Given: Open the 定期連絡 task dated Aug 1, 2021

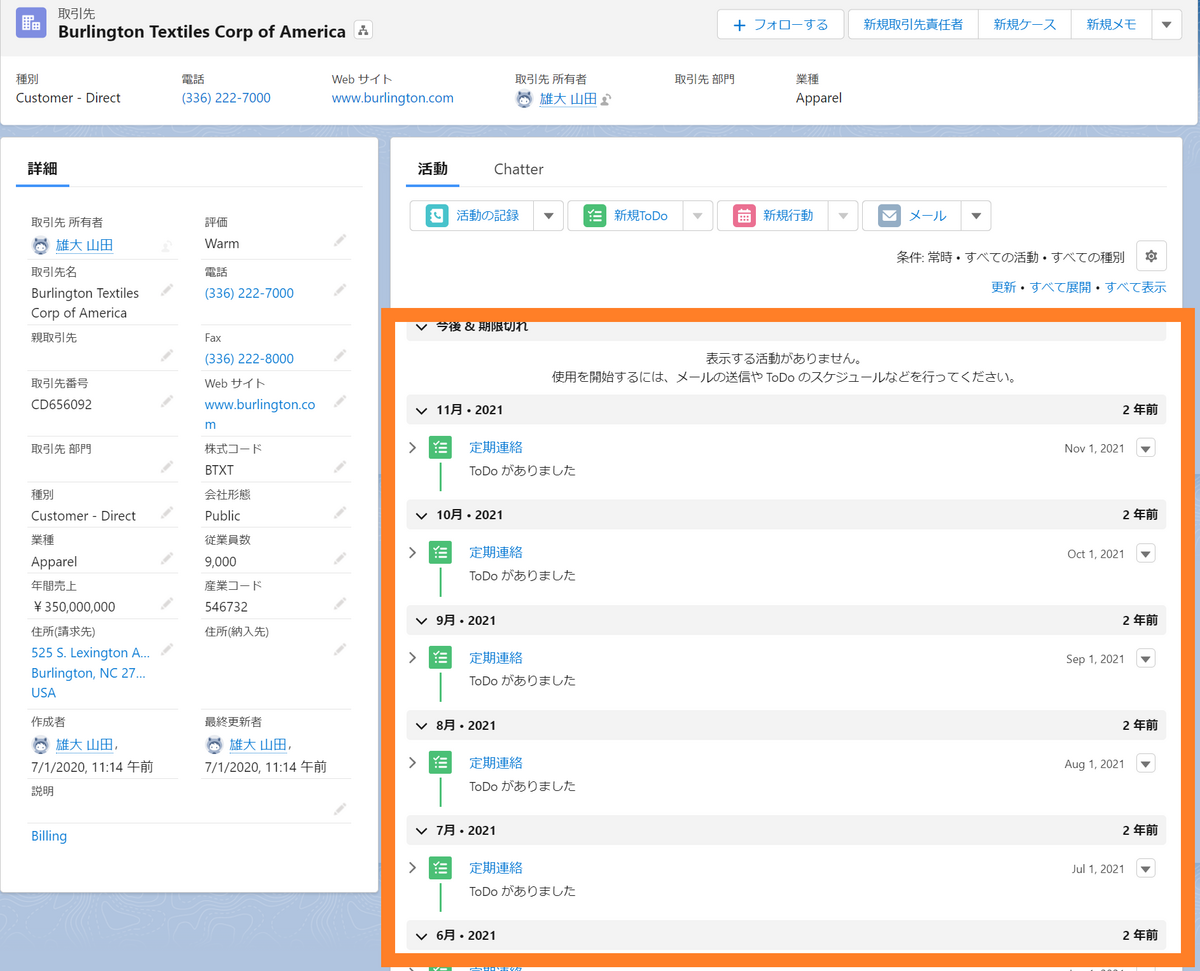Looking at the screenshot, I should coord(496,763).
